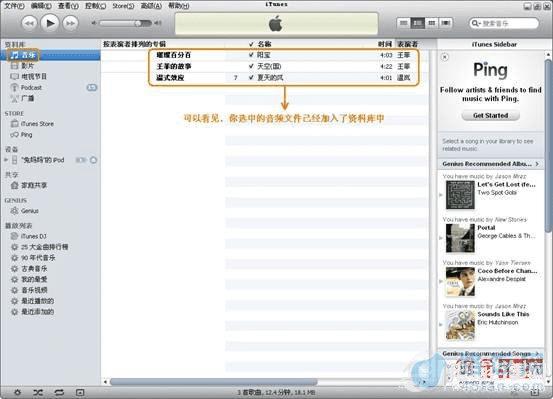Viewport: 553px width, 399px height.
Task: Switch to Cover Flow view
Action: tap(445, 23)
